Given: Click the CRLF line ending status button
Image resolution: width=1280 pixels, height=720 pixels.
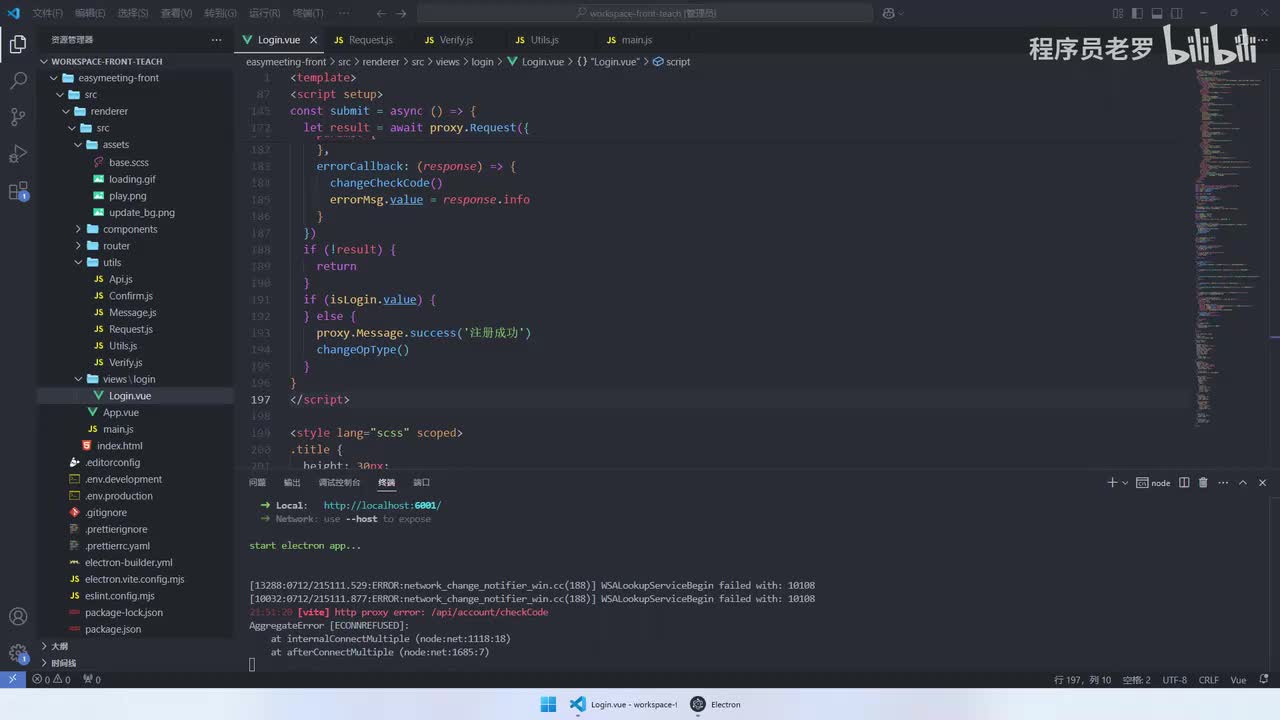Looking at the screenshot, I should click(x=1208, y=680).
